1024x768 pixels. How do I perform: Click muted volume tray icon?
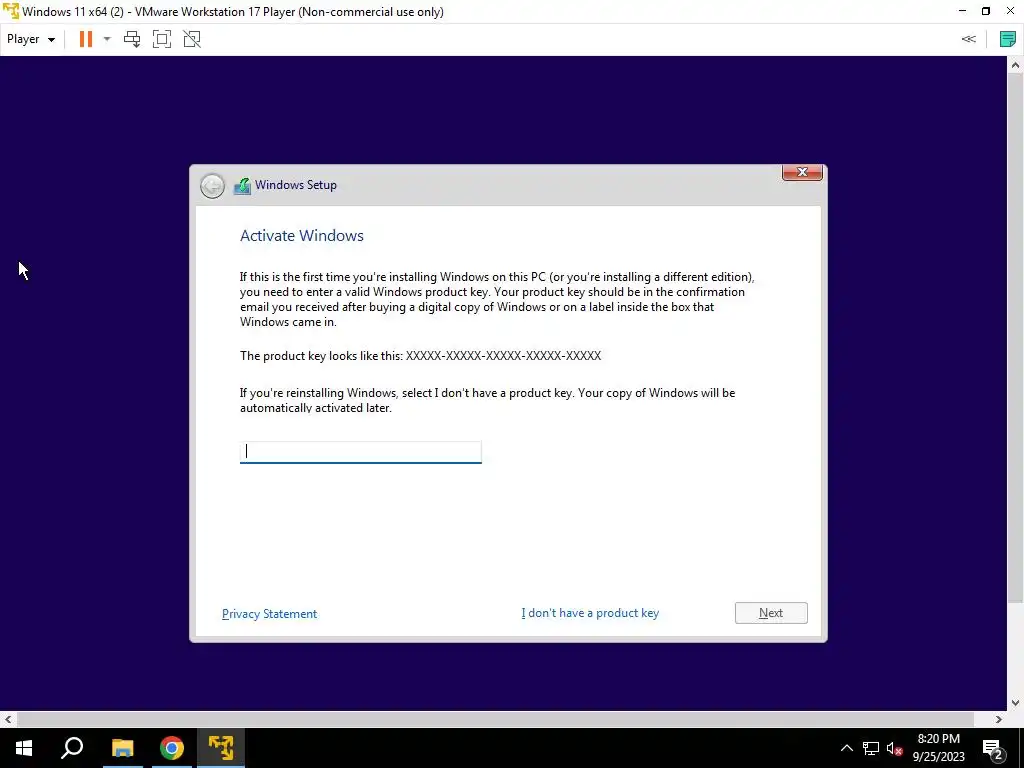[894, 748]
